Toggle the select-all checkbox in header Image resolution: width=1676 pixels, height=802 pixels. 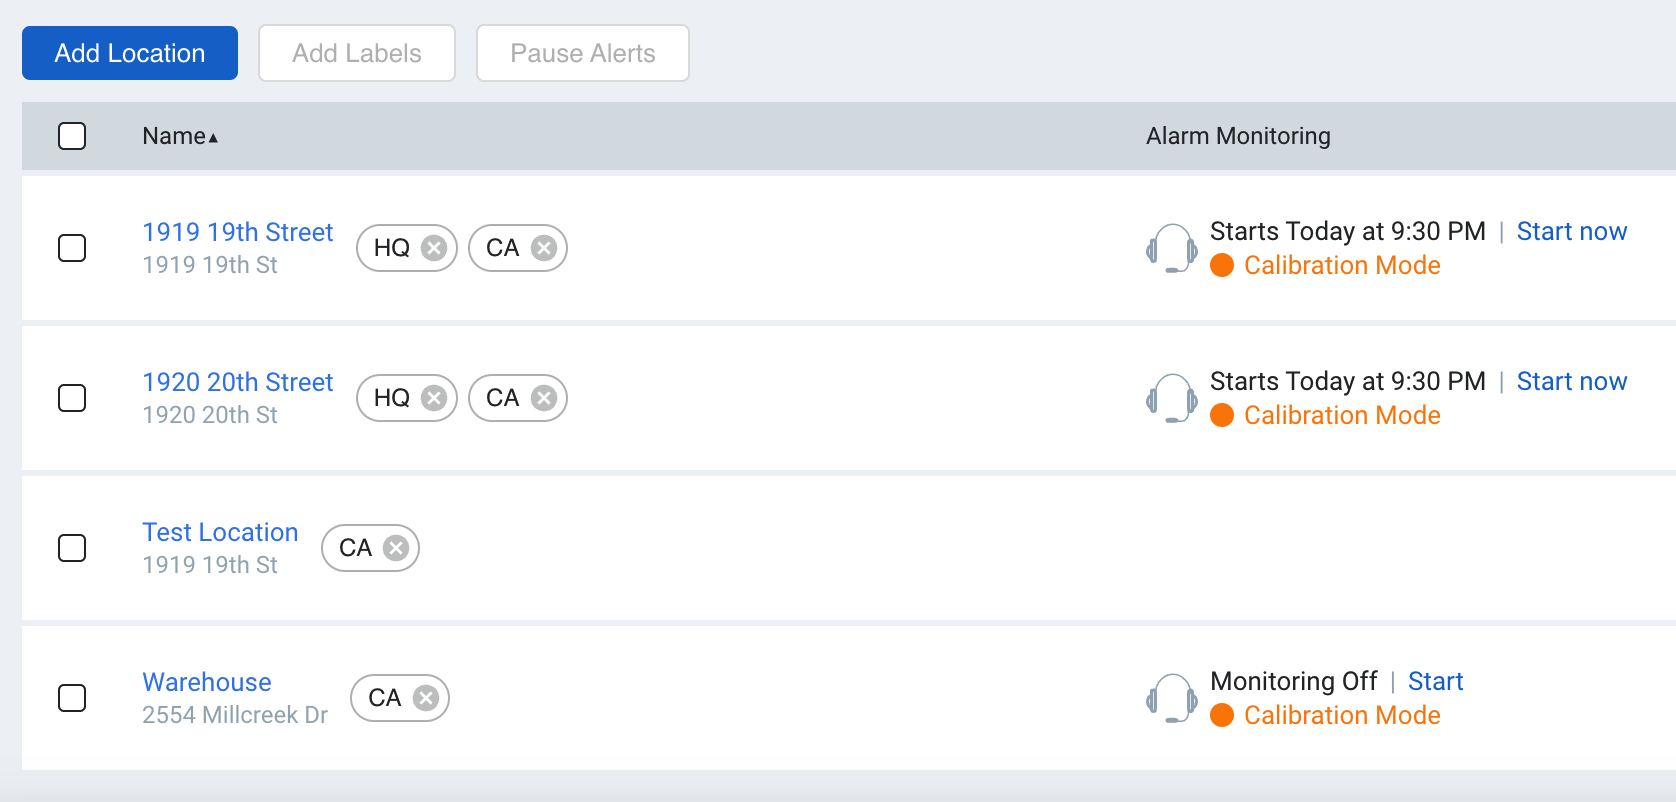(x=72, y=136)
